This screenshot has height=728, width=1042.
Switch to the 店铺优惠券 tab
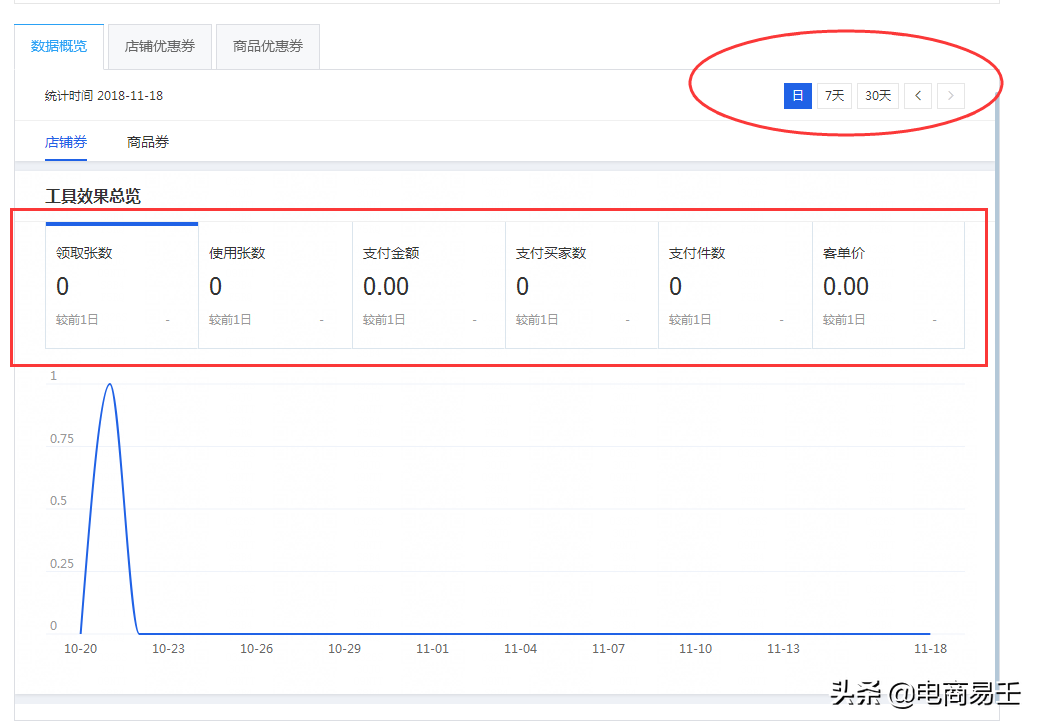tap(159, 47)
